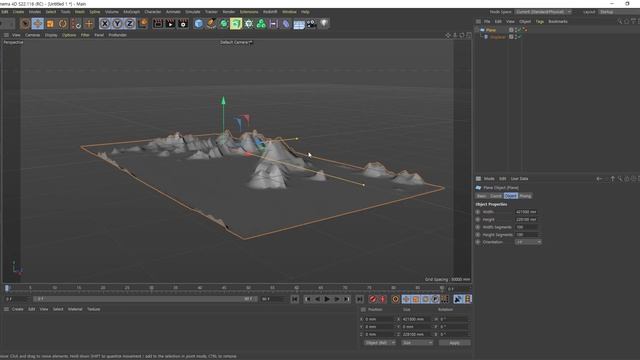Viewport: 640px width, 360px height.
Task: Open the Spline Pen tool
Action: [211, 24]
